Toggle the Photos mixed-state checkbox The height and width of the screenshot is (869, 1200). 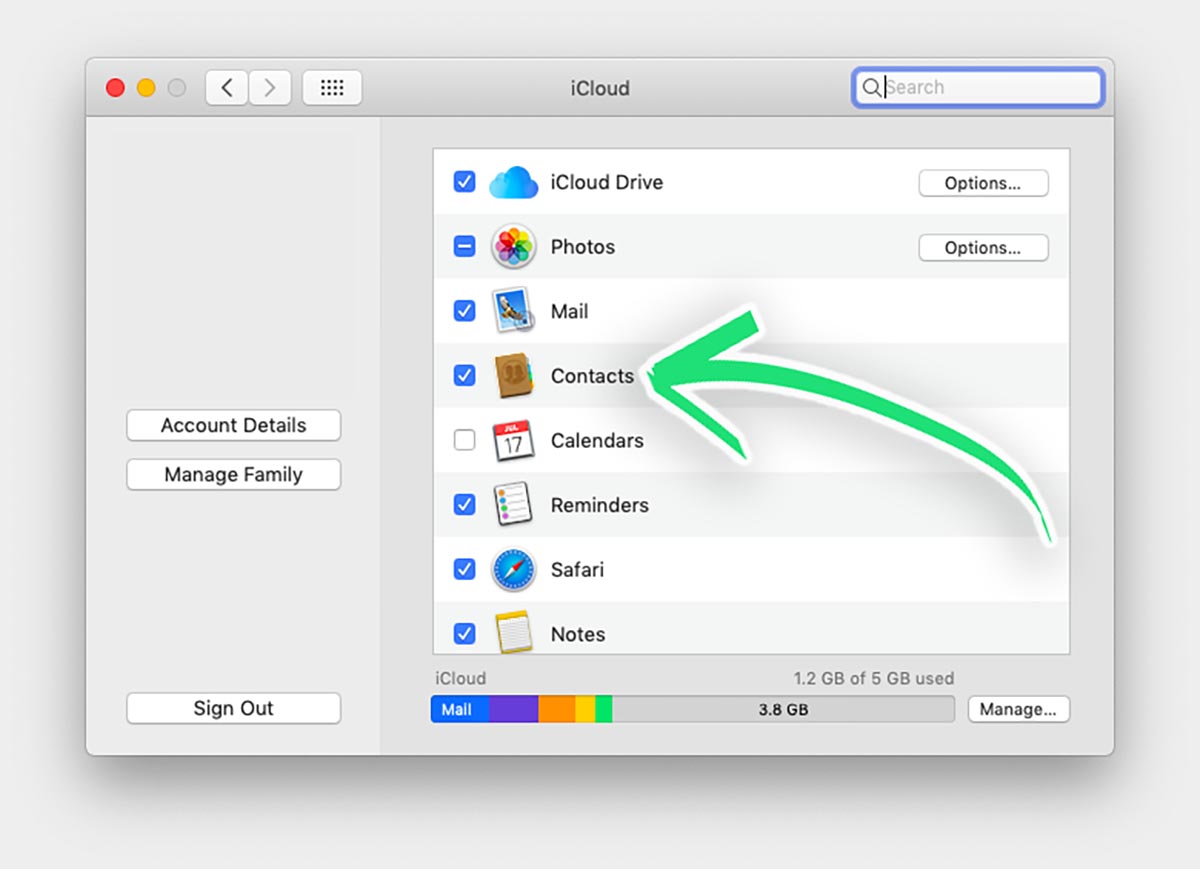(x=464, y=247)
